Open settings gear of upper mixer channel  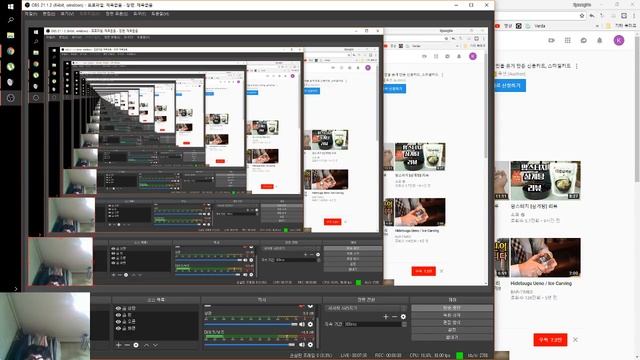[x=310, y=324]
